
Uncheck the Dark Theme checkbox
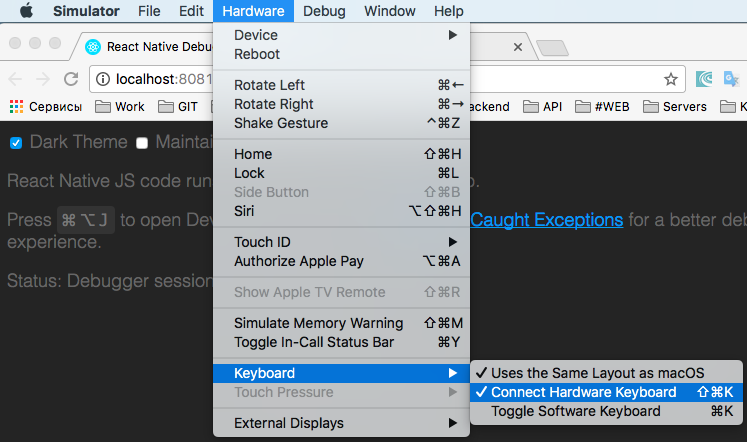[16, 143]
